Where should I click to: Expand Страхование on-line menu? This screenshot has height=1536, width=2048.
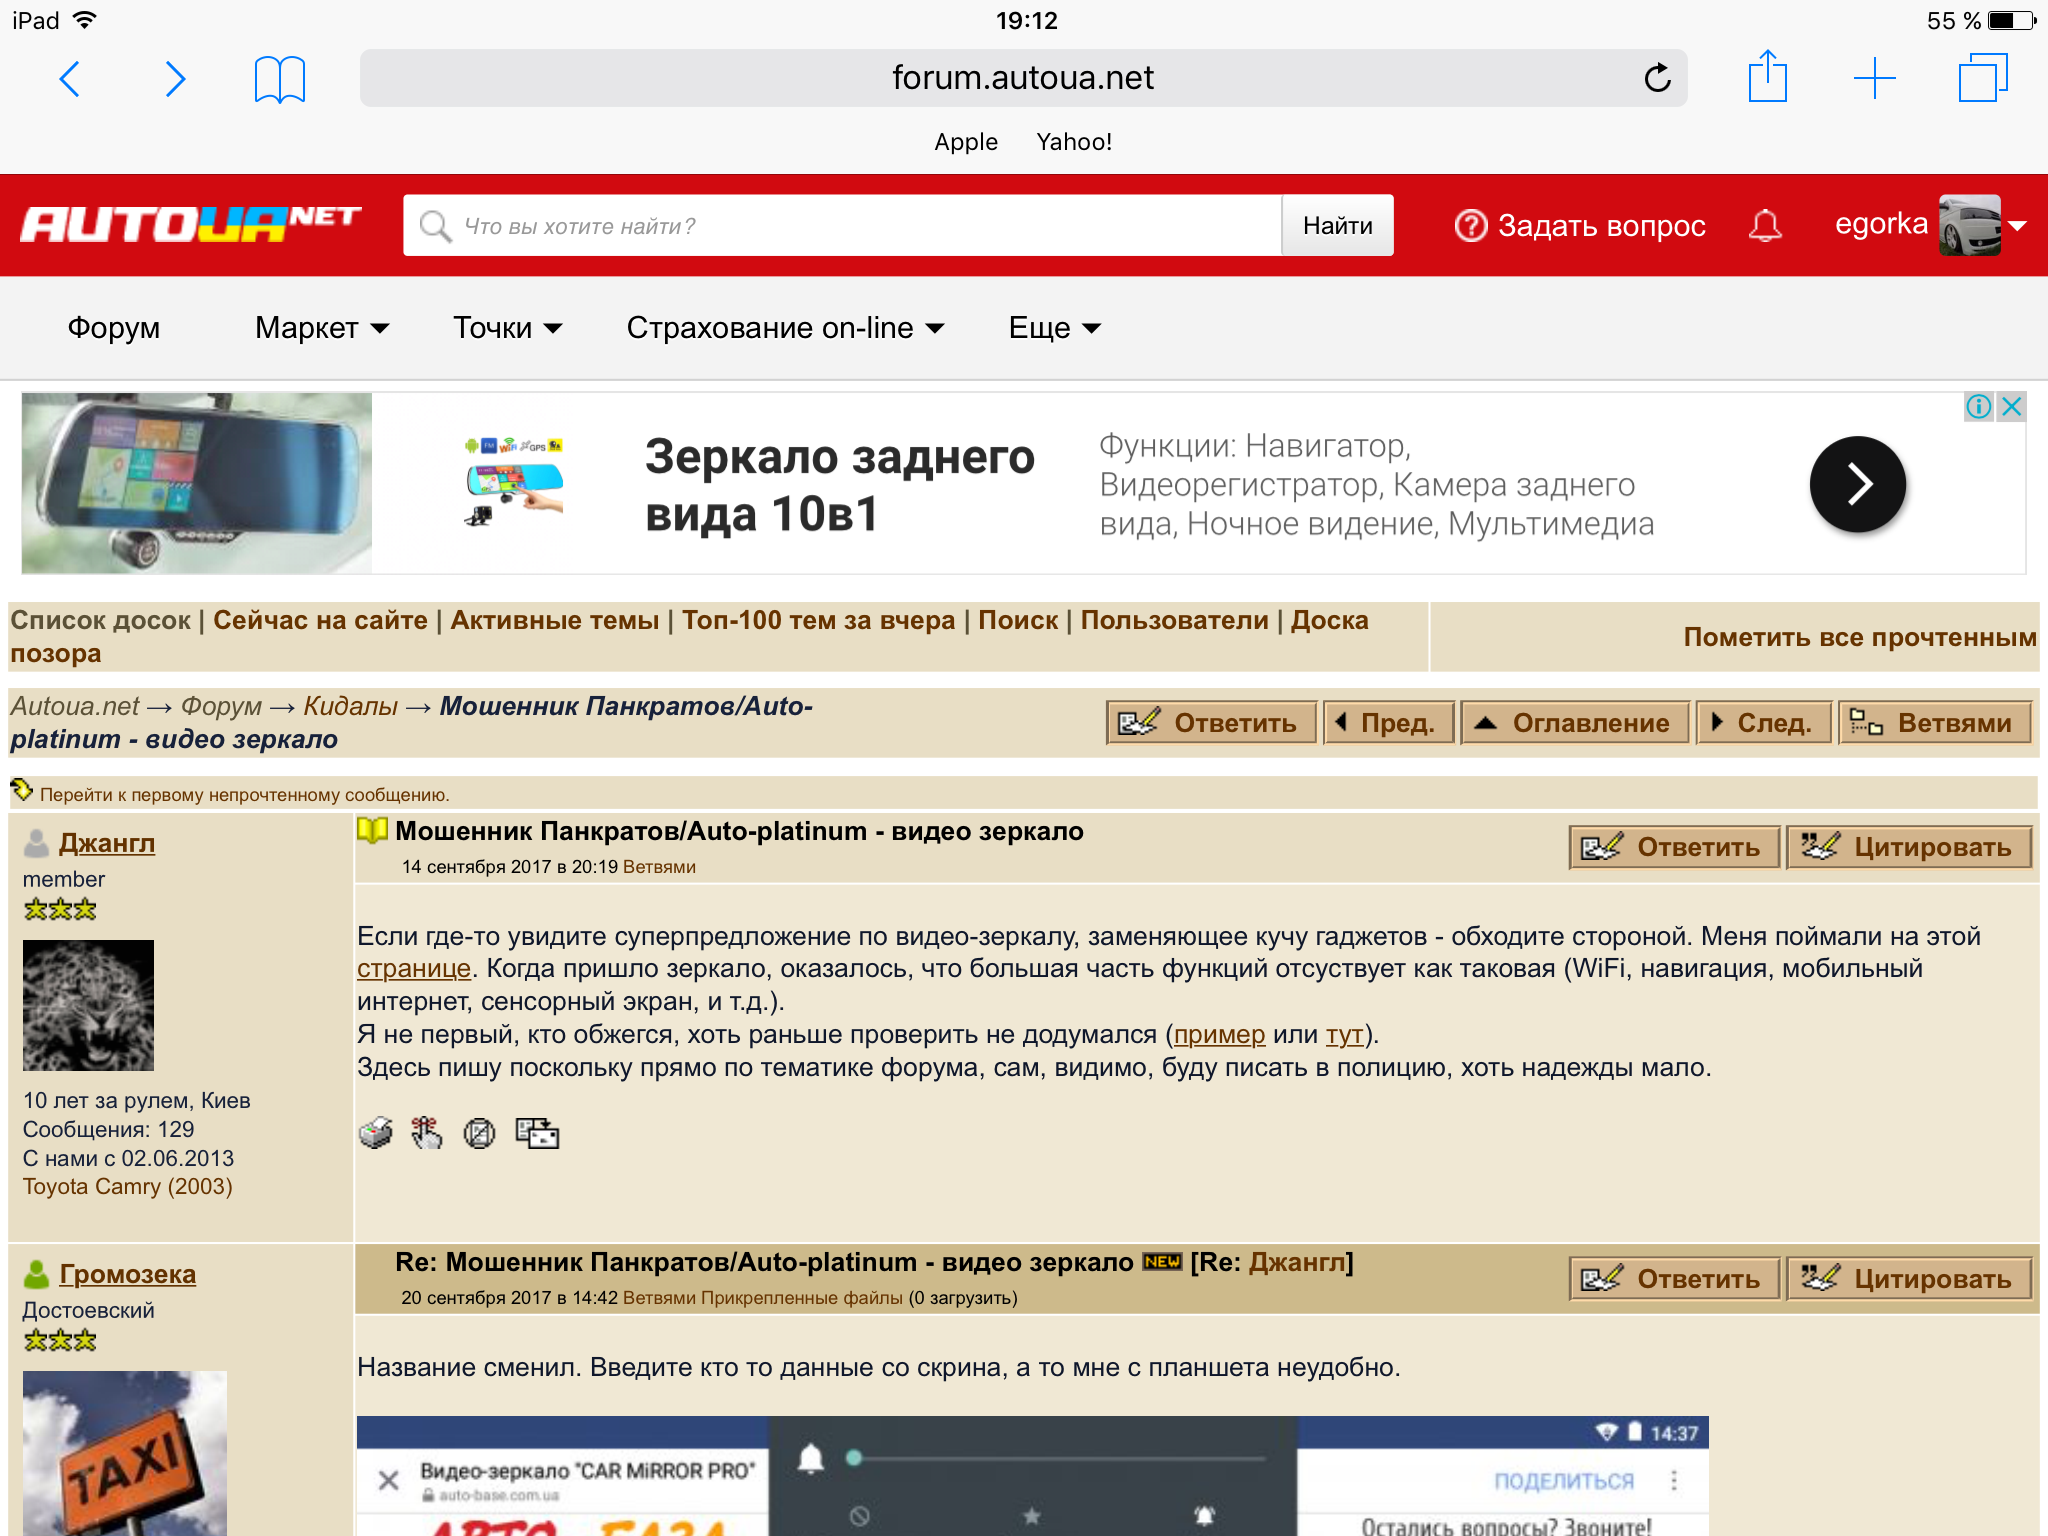tap(785, 328)
